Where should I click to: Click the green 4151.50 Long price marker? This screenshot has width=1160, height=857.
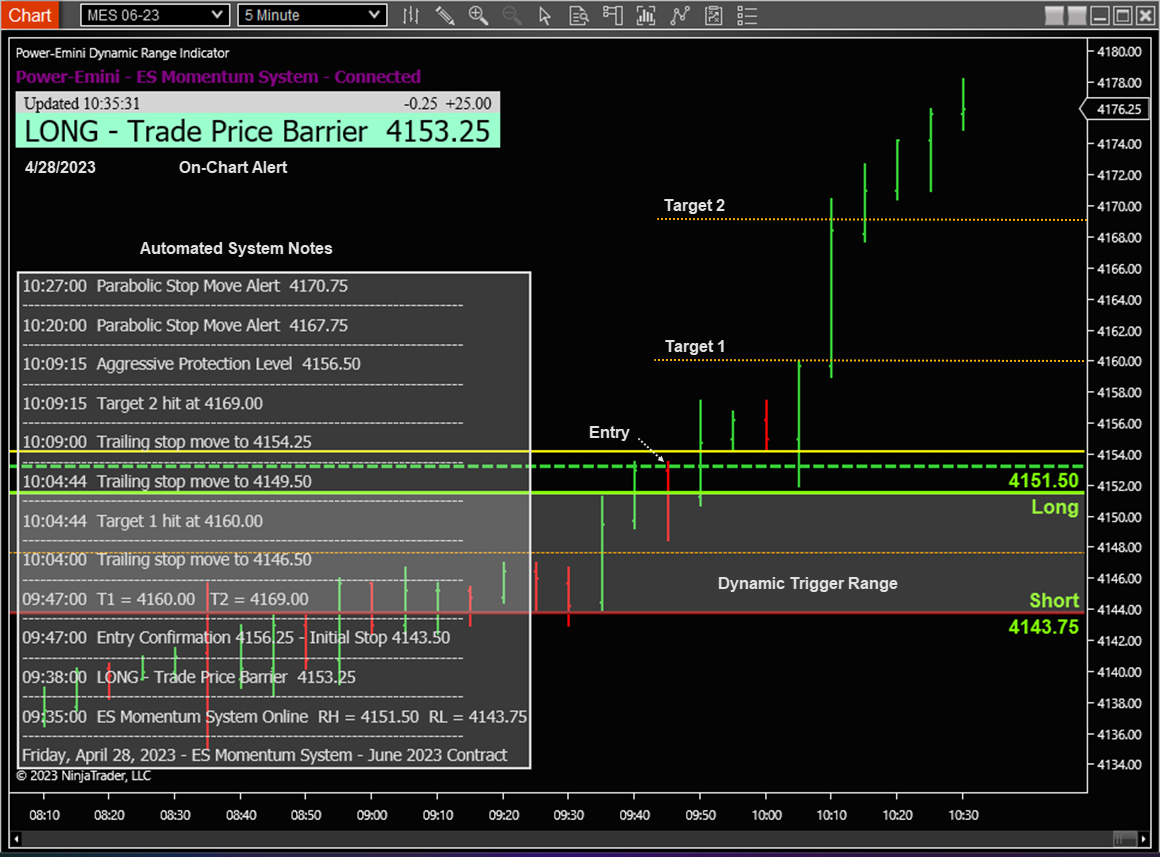1043,481
